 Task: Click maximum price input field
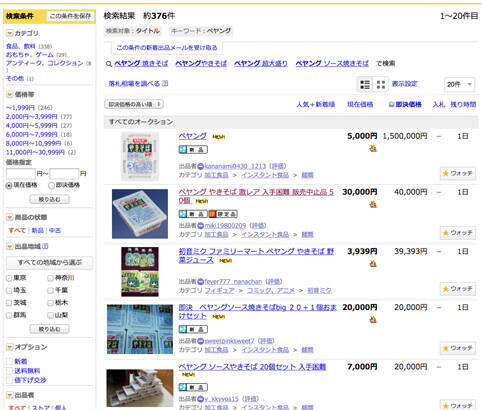[x=64, y=174]
